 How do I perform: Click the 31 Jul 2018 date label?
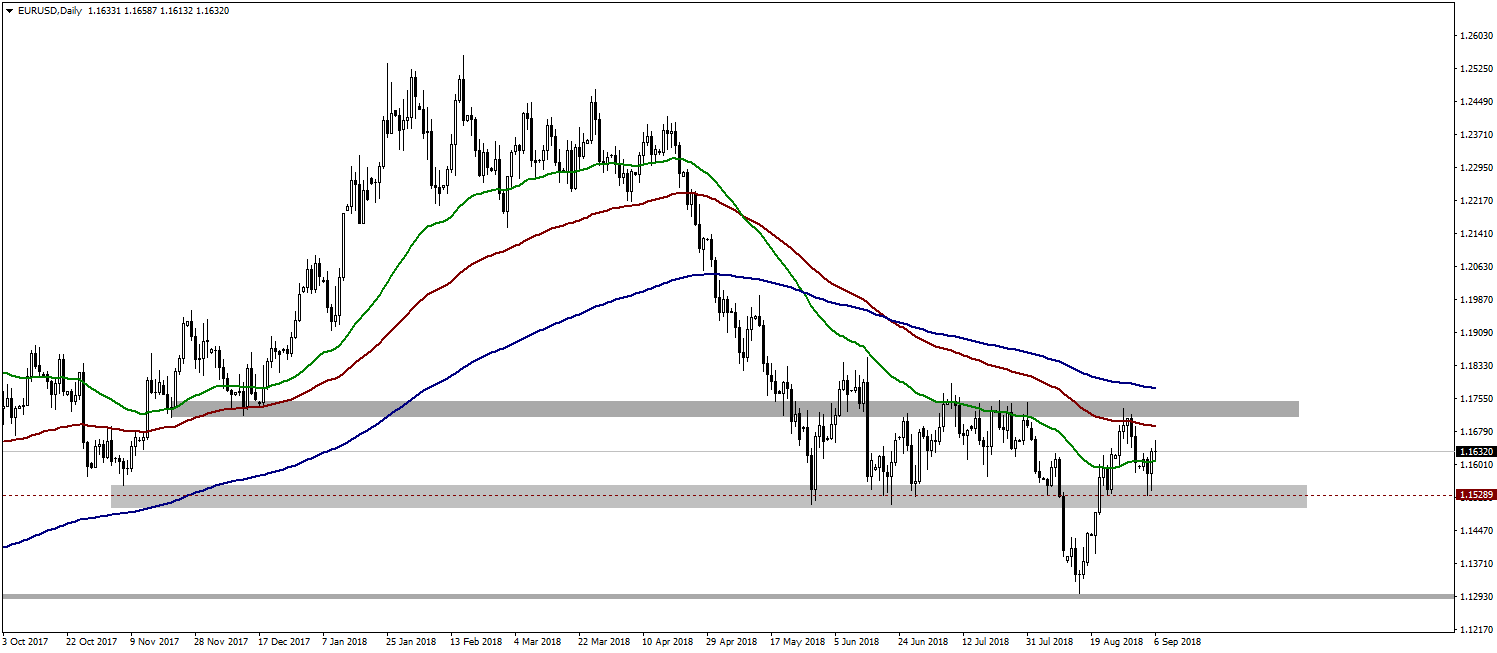coord(1051,642)
